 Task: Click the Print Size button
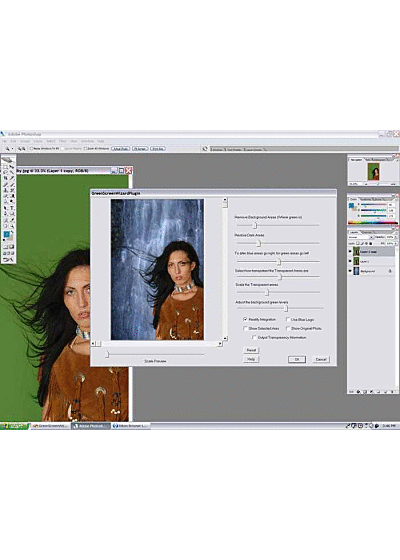click(158, 149)
